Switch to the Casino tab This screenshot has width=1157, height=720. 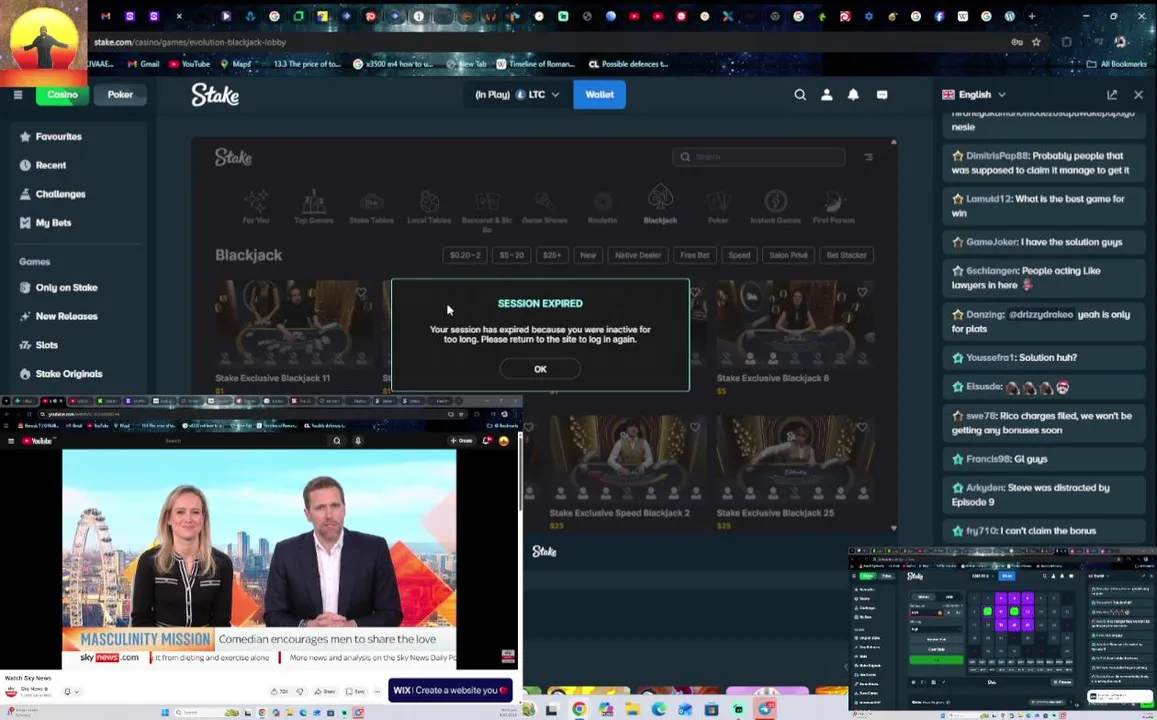[x=62, y=94]
